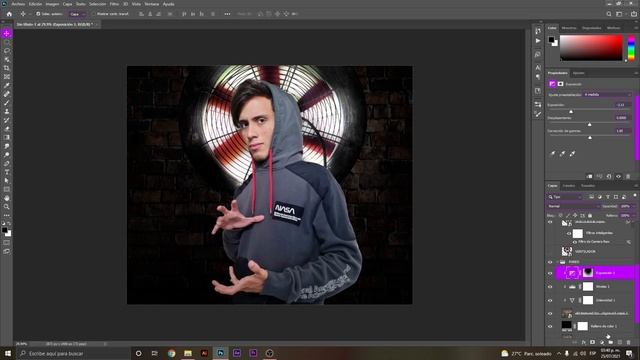This screenshot has width=640, height=360.
Task: Select the Gradient tool
Action: [x=7, y=137]
